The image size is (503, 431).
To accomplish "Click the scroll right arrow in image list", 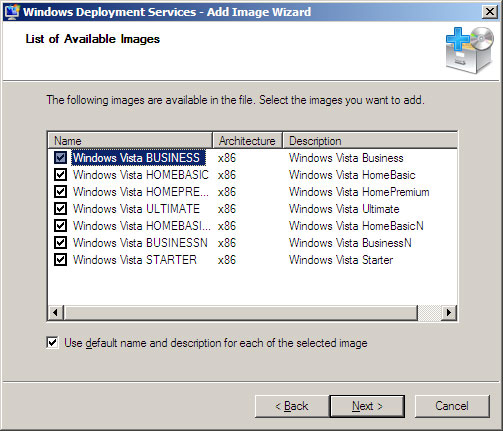I will click(449, 312).
